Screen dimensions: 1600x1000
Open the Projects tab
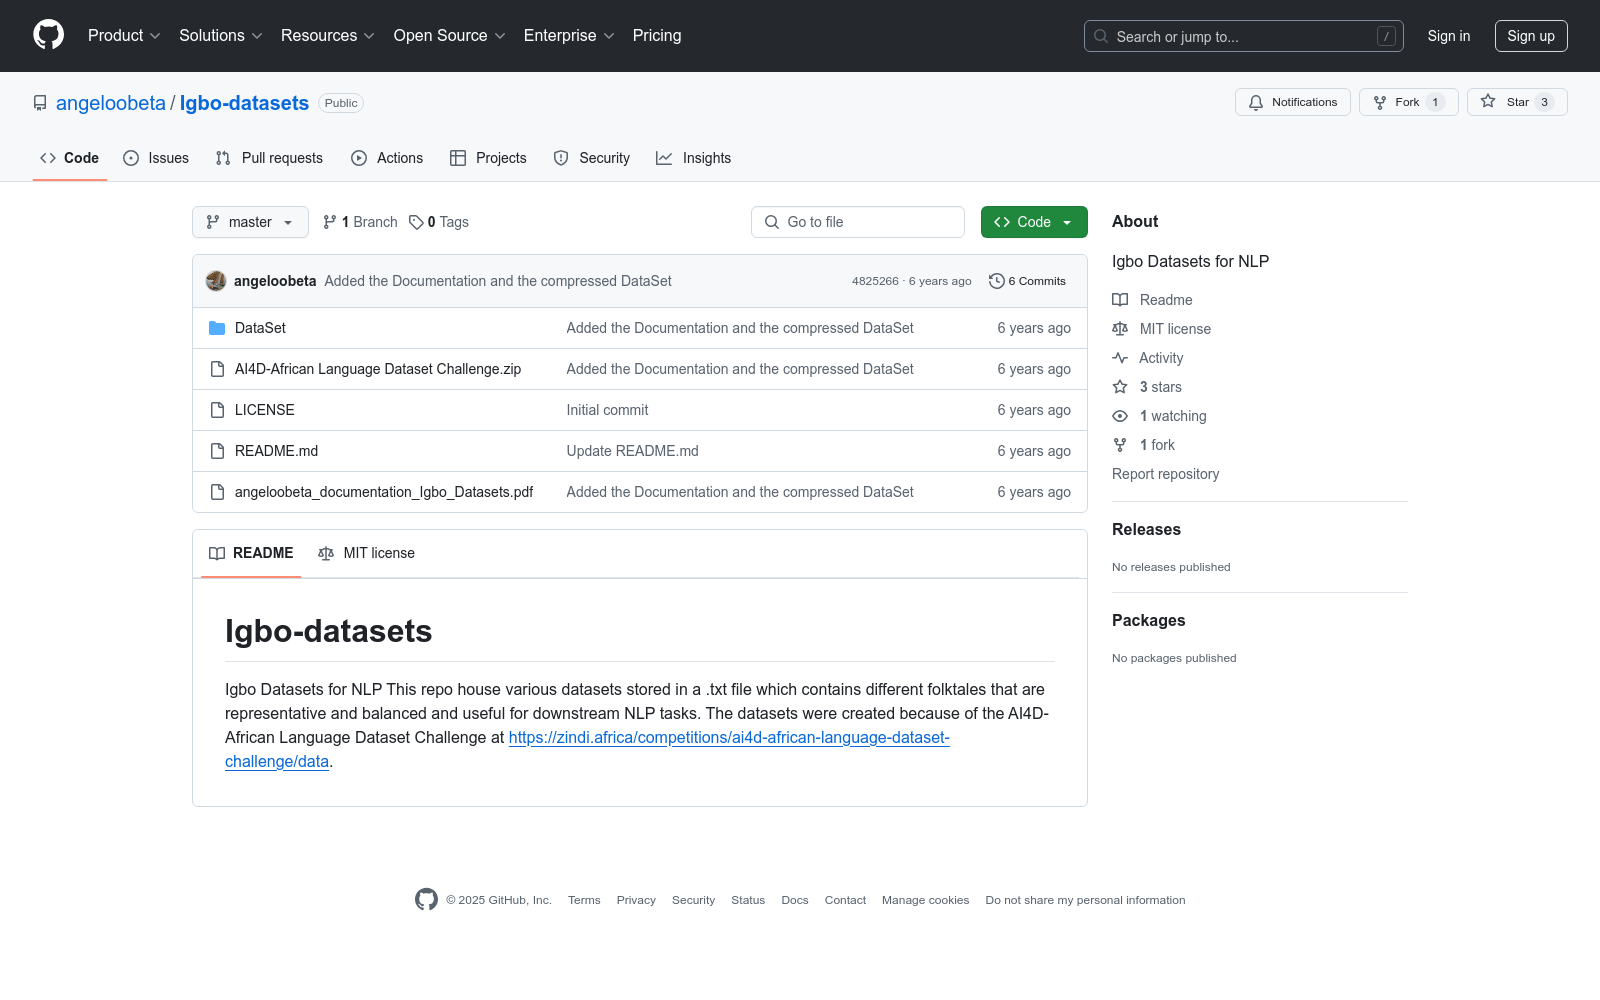tap(488, 158)
